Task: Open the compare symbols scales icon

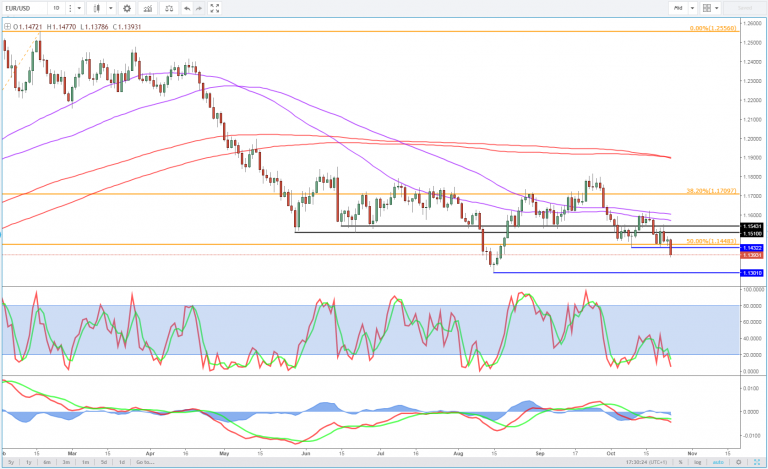Action: 169,8
